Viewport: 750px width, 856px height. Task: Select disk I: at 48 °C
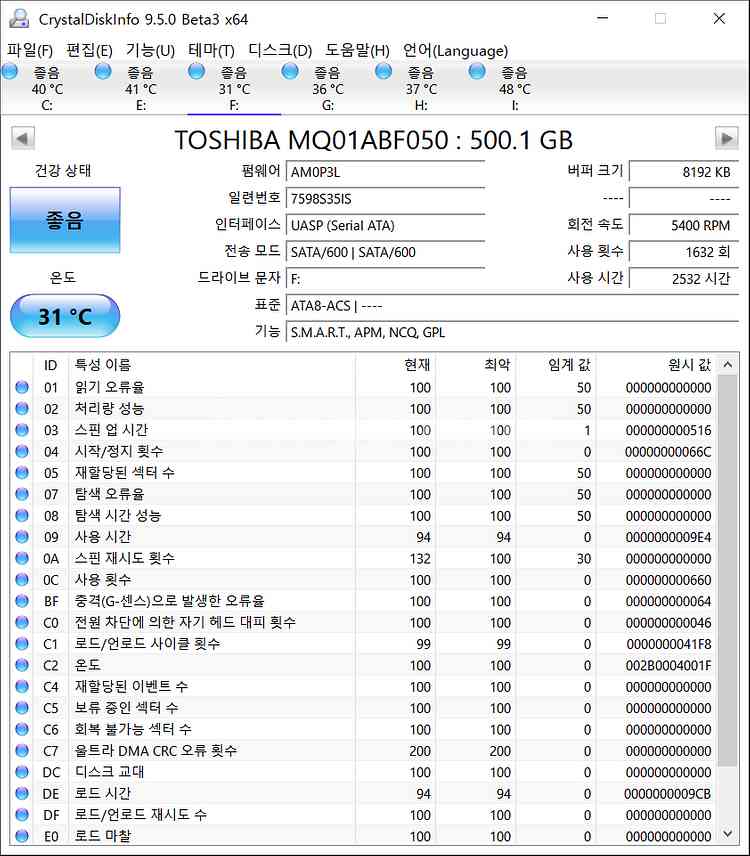pyautogui.click(x=514, y=88)
